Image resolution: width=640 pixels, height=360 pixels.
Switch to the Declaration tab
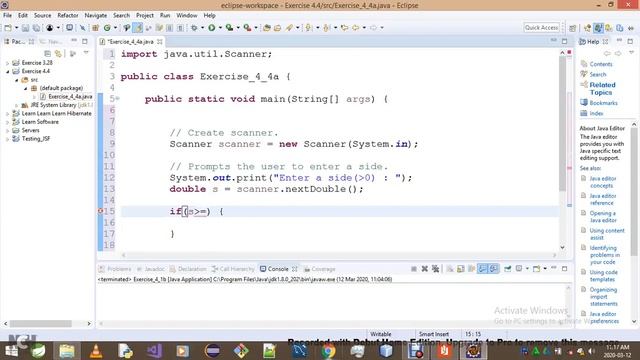[188, 269]
